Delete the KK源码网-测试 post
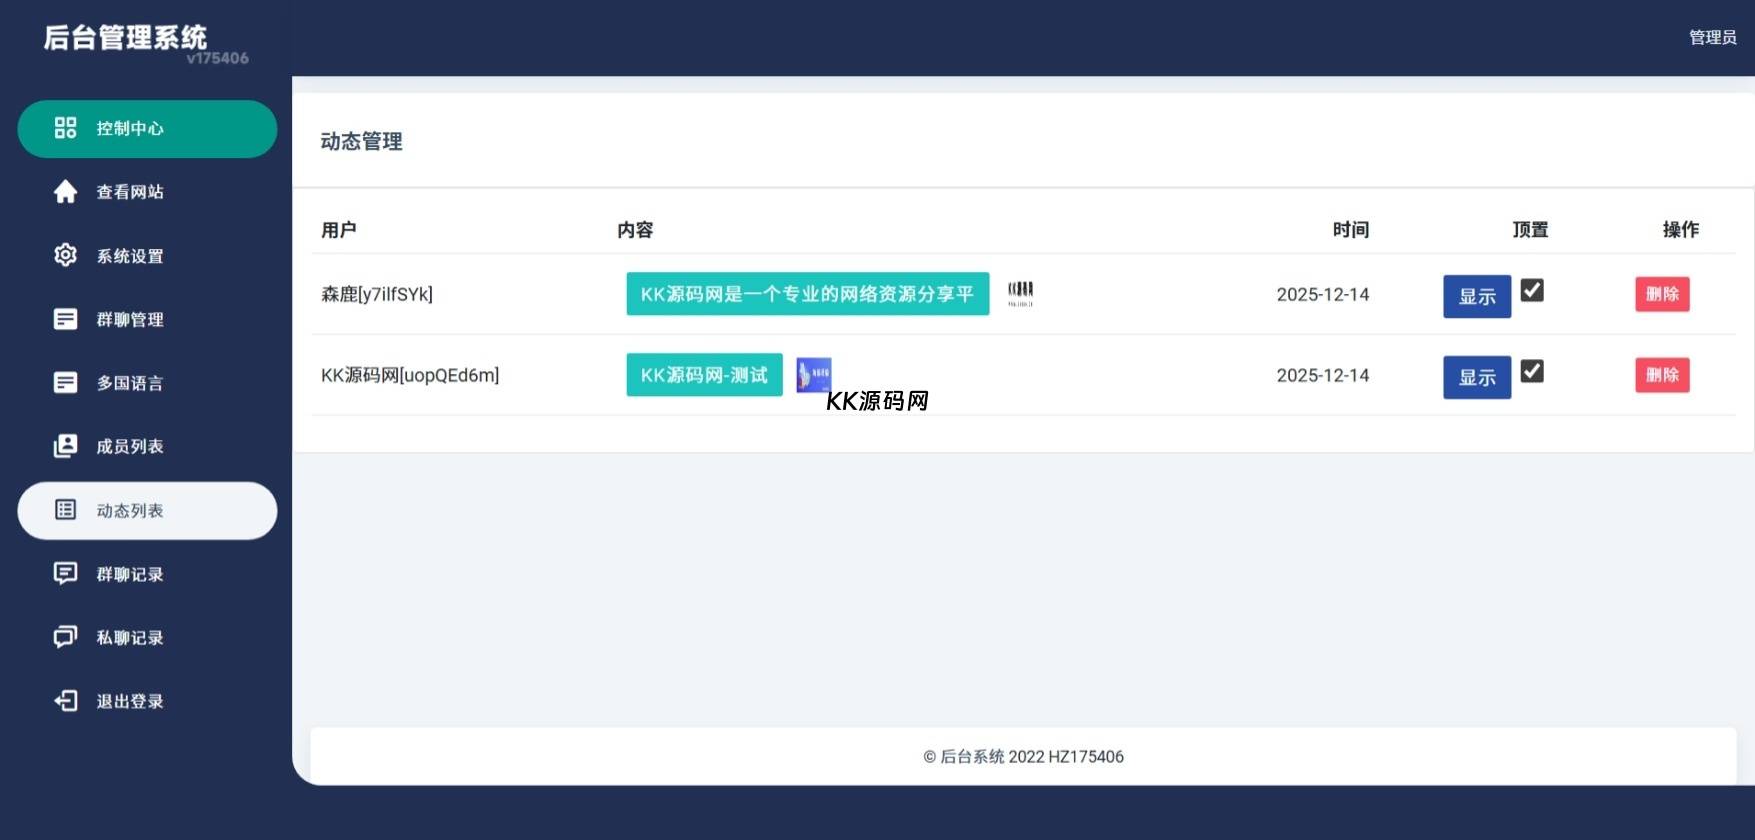 (1661, 375)
